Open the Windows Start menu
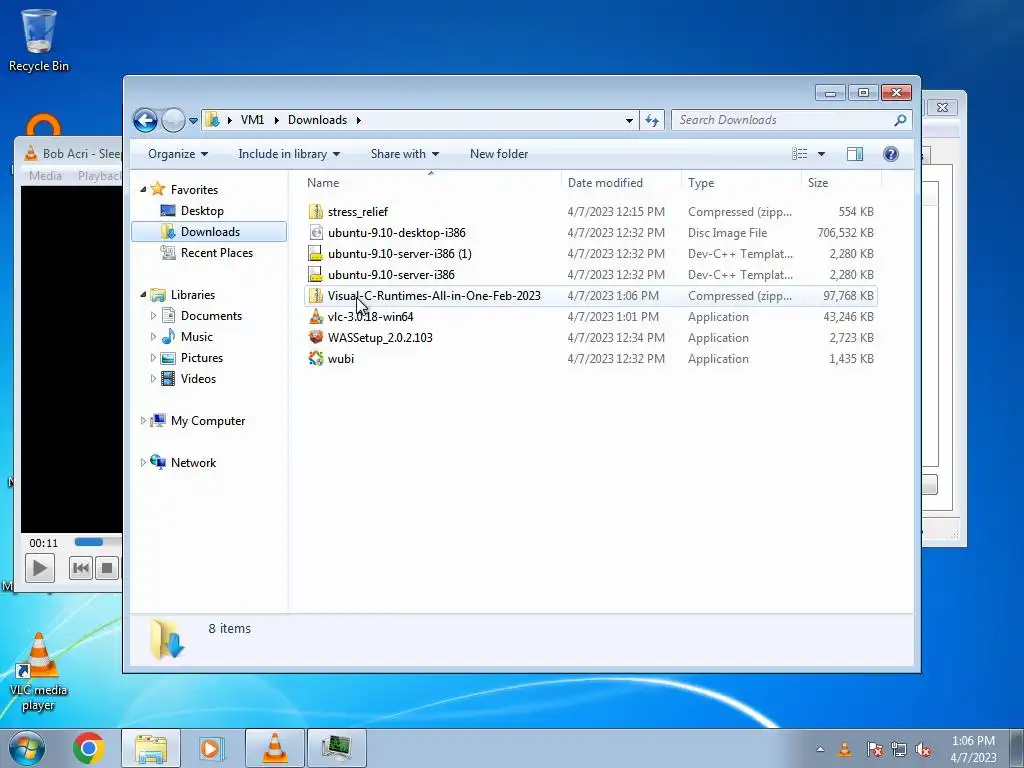 pos(27,748)
